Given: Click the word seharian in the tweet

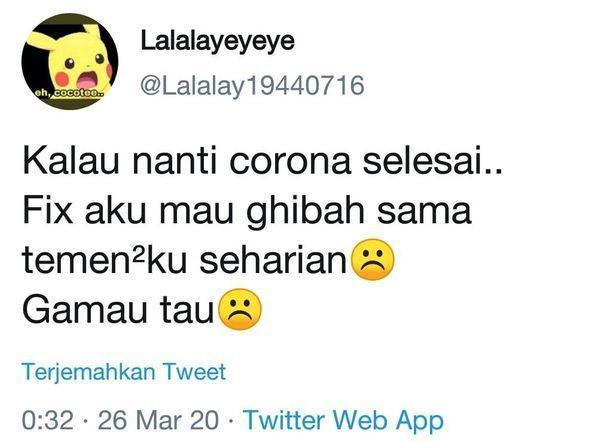Looking at the screenshot, I should (x=274, y=260).
